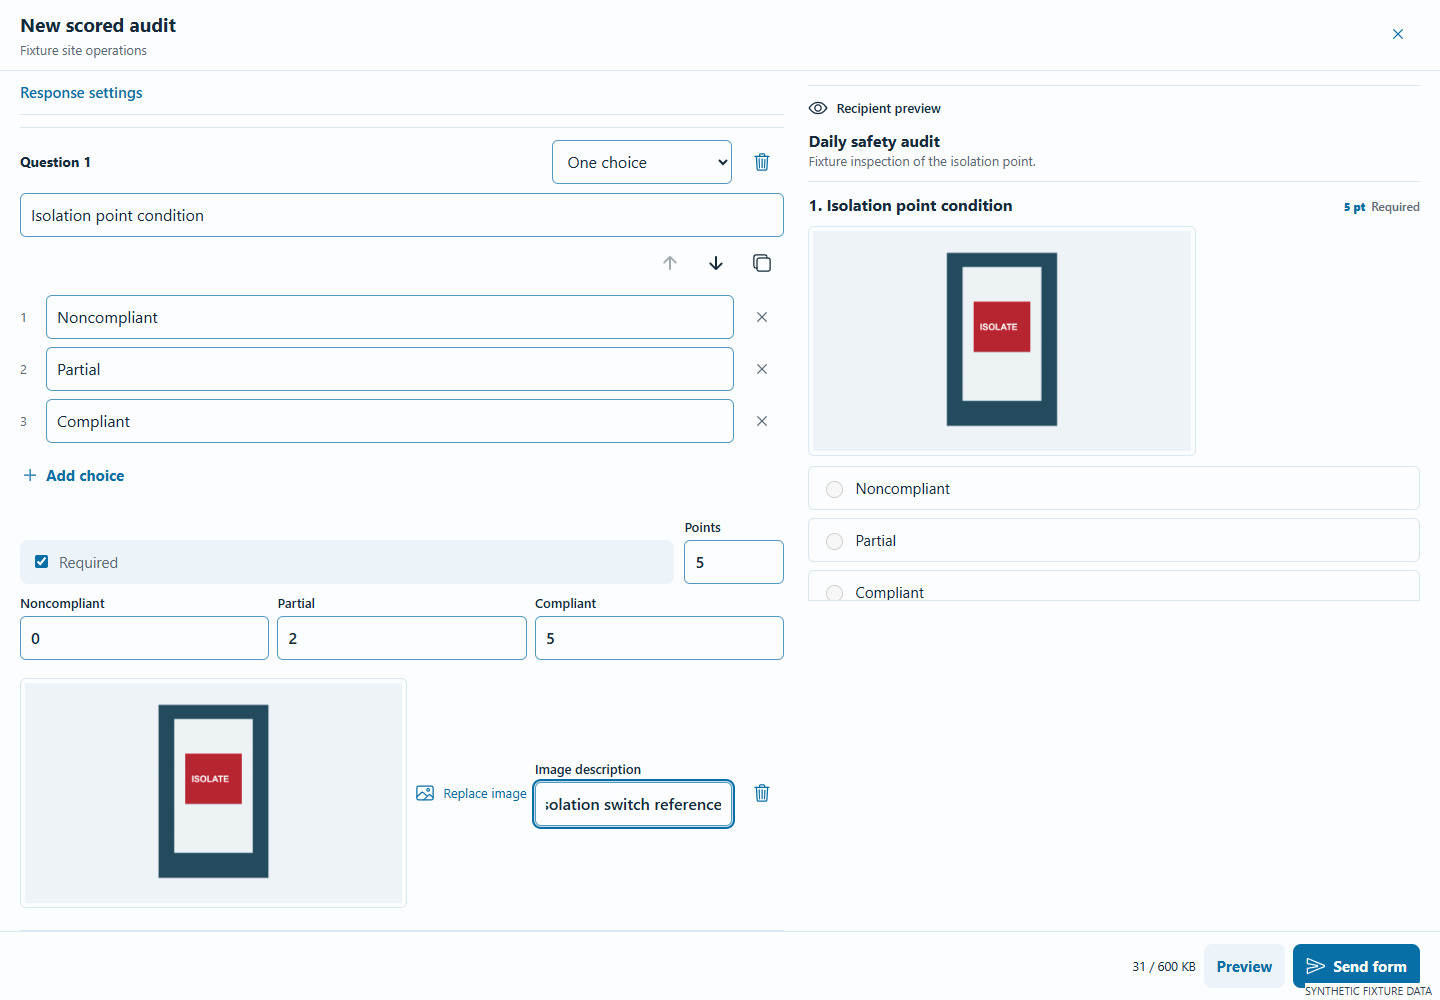The height and width of the screenshot is (1000, 1440).
Task: Click the '5 pt' points label
Action: pyautogui.click(x=1354, y=207)
